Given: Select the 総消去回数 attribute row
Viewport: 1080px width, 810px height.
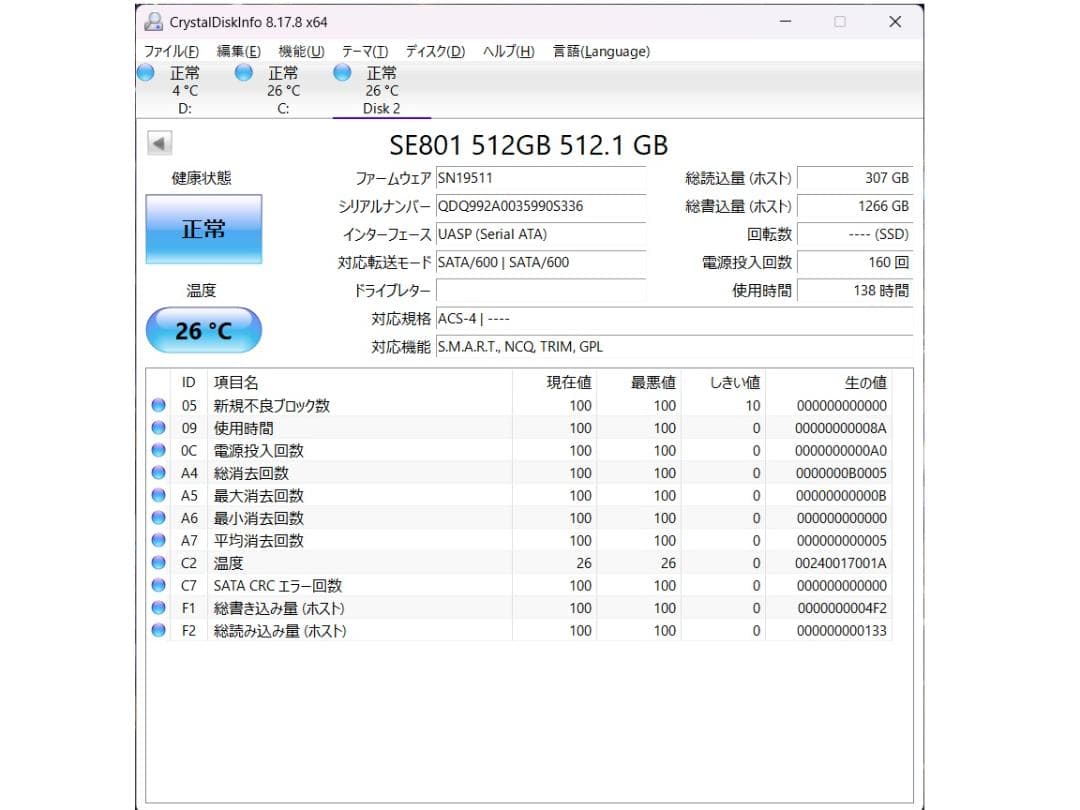Looking at the screenshot, I should (x=519, y=472).
